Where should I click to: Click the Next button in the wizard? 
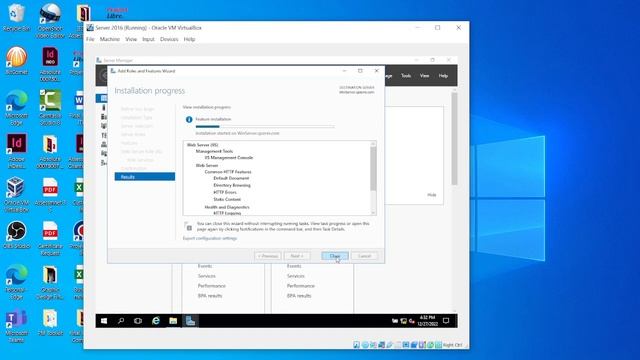click(x=297, y=256)
